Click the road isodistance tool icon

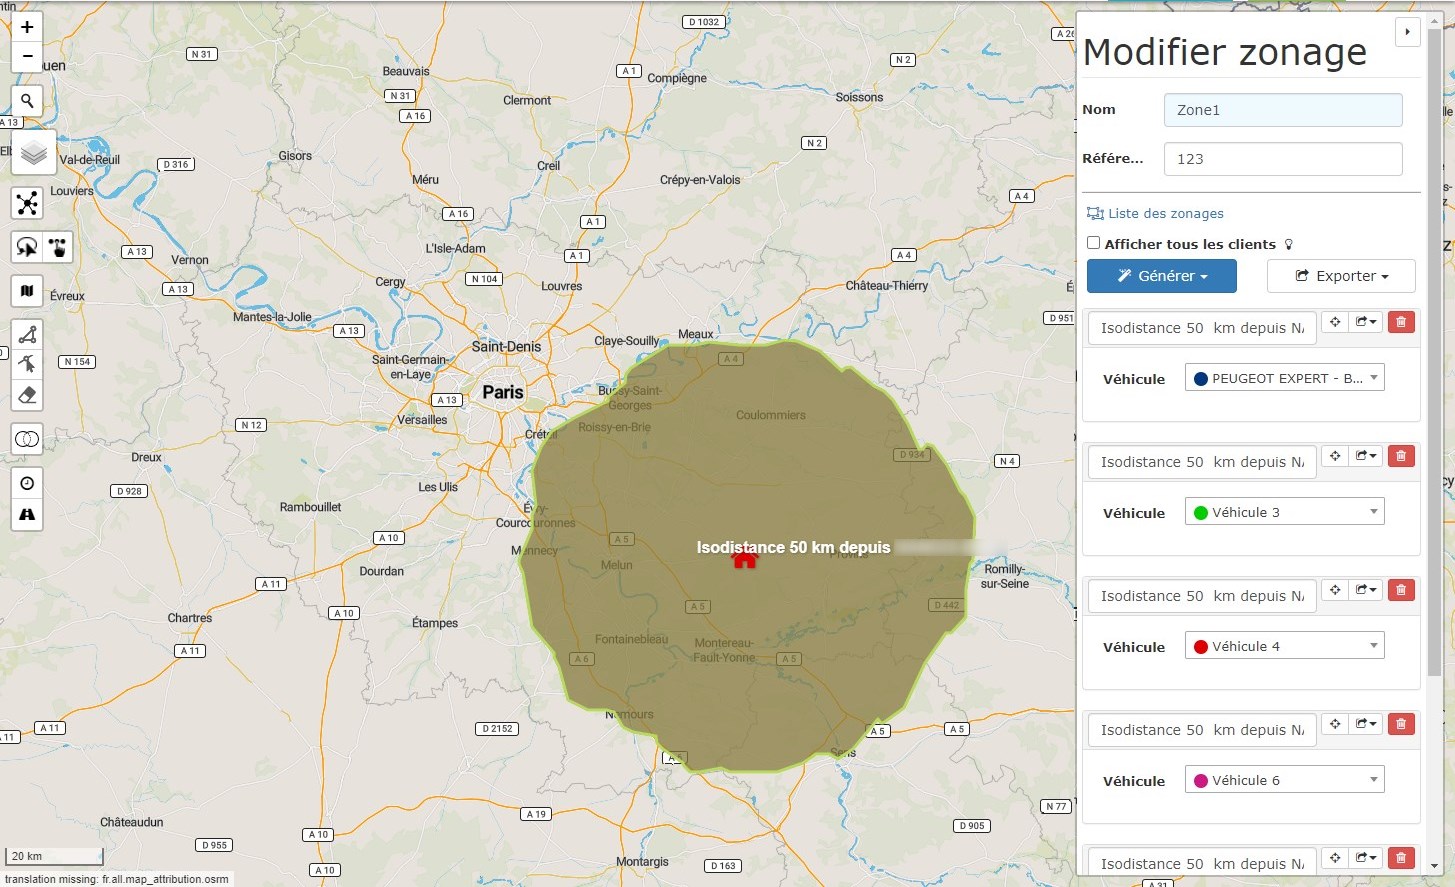(x=27, y=514)
